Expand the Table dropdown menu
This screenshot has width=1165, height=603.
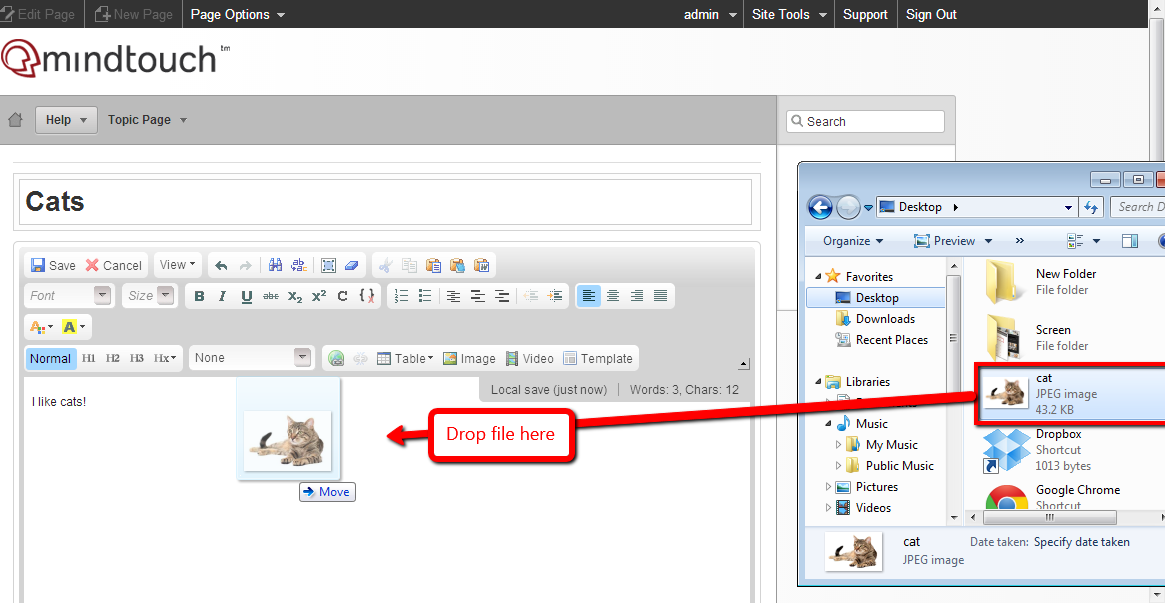pos(405,358)
